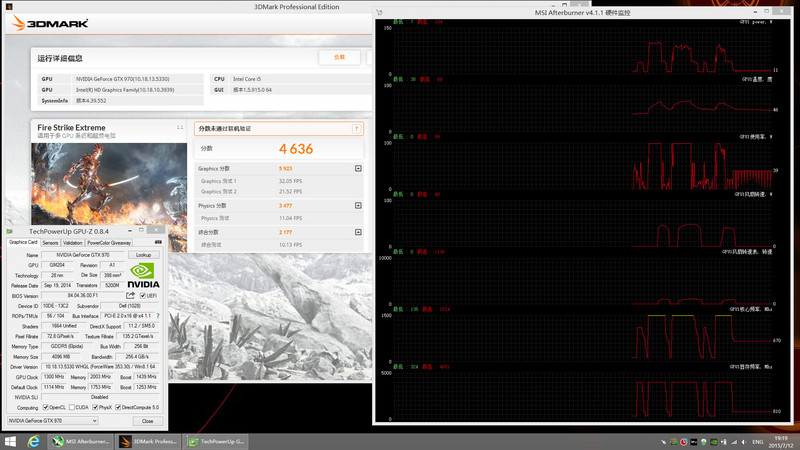800x450 pixels.
Task: Click the 3DMark logo in the header
Action: tap(49, 23)
